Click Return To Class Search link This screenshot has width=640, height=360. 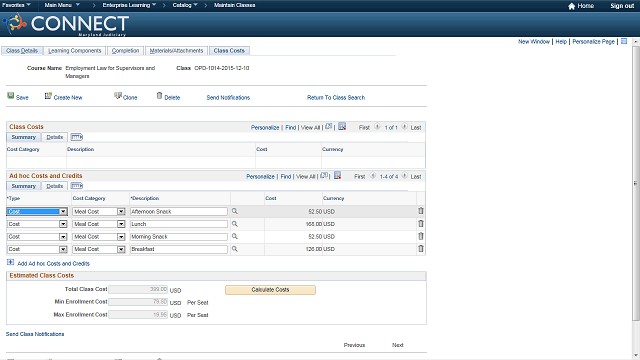(x=336, y=98)
